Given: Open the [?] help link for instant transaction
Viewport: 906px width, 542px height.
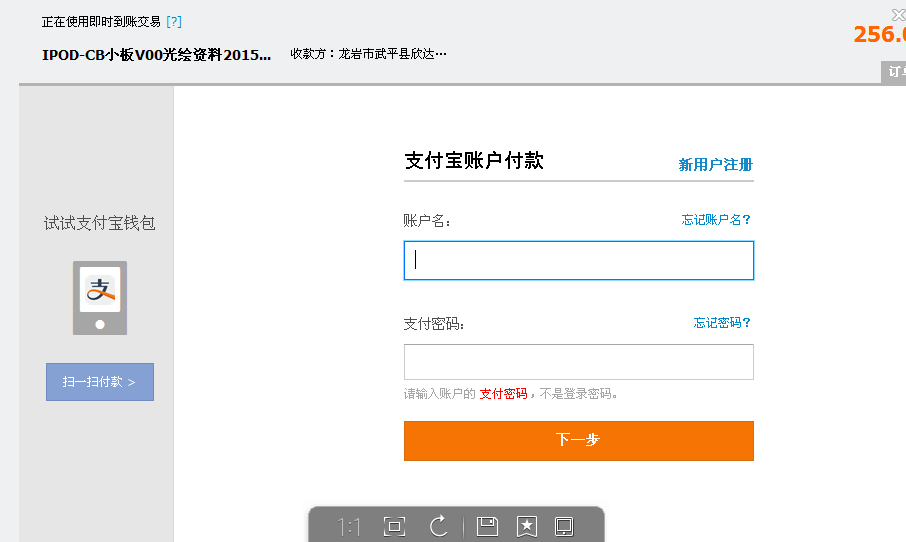Looking at the screenshot, I should pyautogui.click(x=174, y=22).
